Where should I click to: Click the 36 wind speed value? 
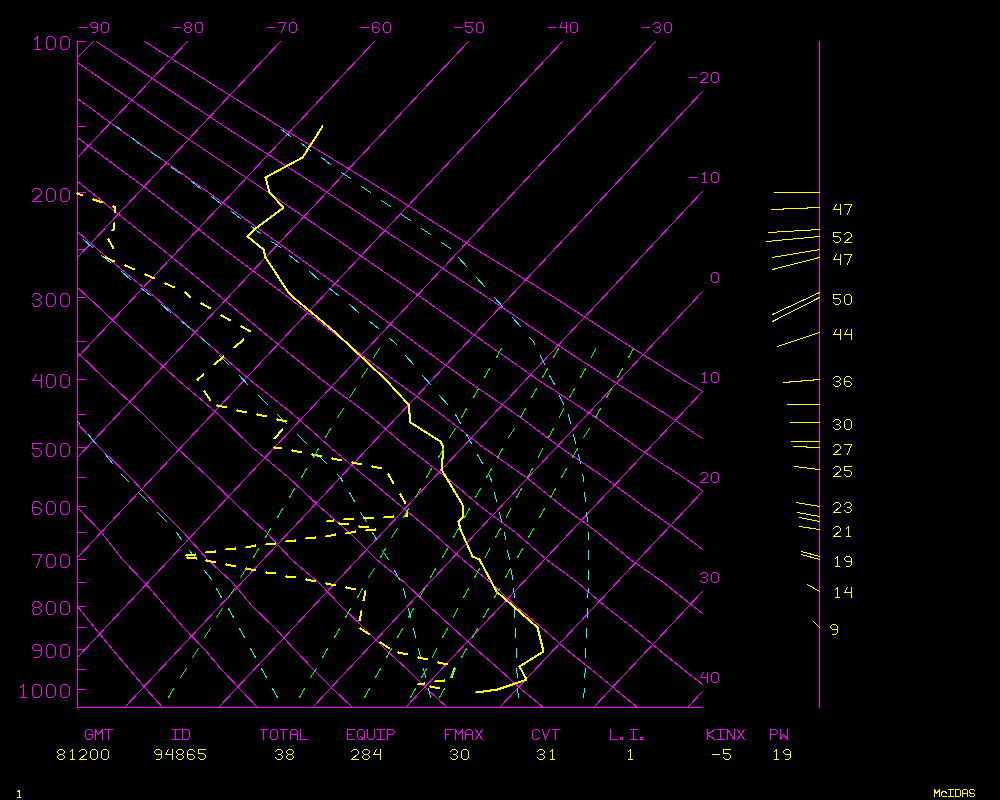click(x=842, y=382)
